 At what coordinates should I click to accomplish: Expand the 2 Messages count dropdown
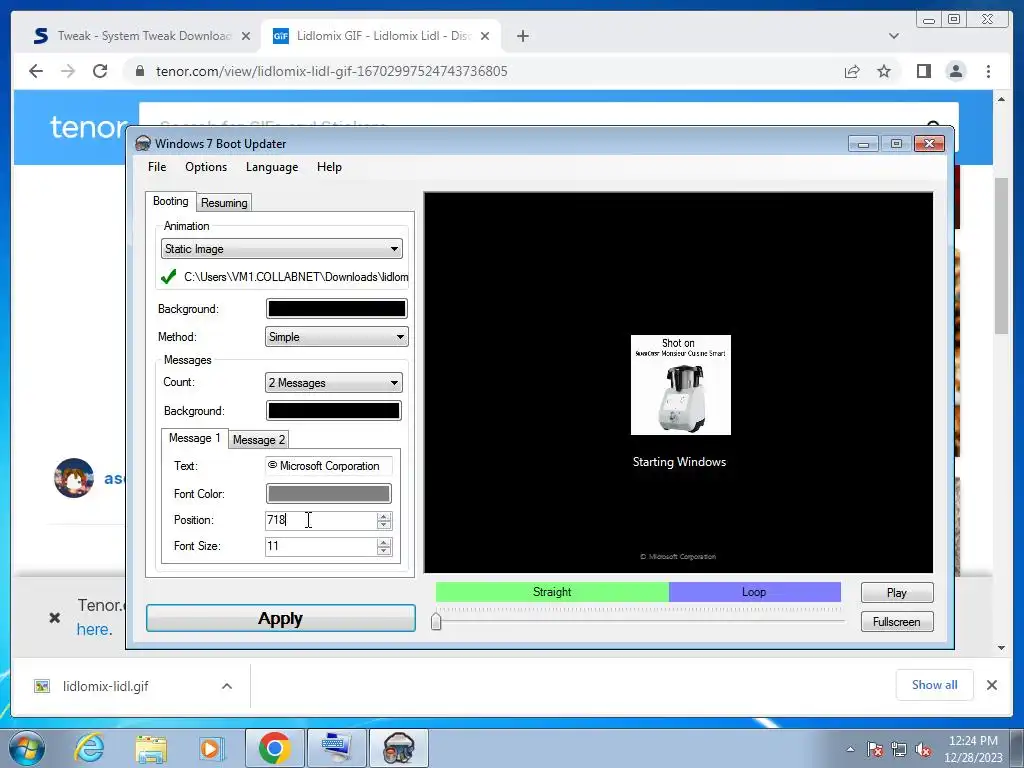(334, 383)
